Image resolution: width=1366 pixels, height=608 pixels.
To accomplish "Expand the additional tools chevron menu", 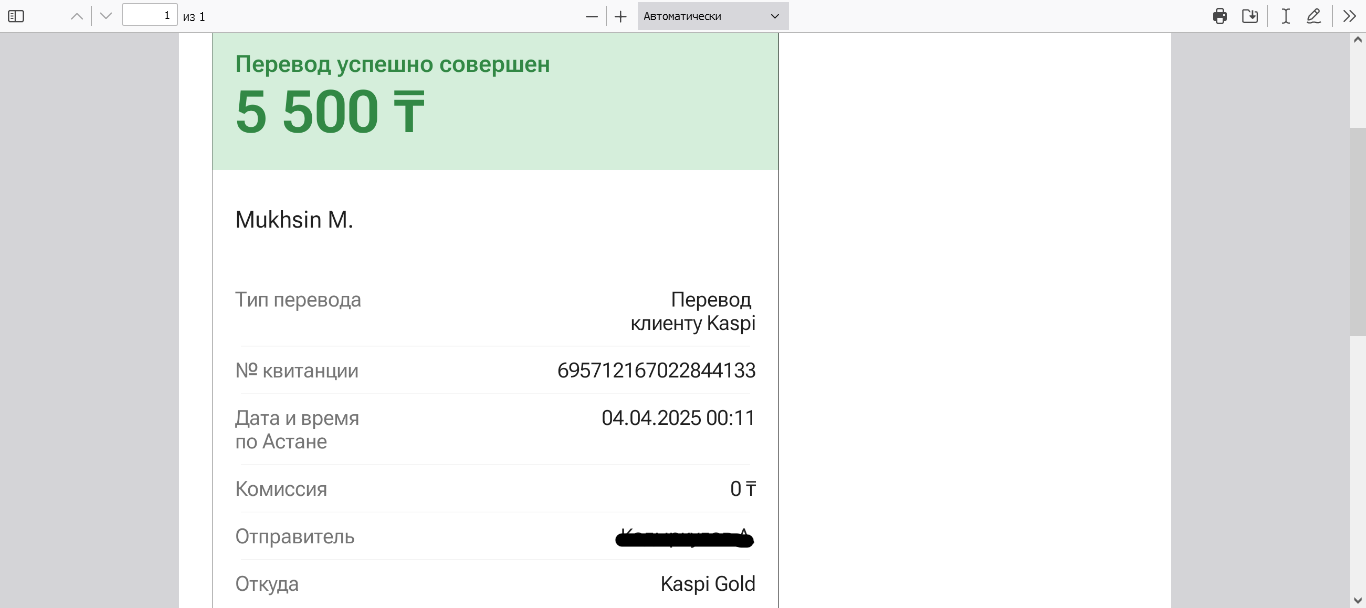I will 1350,16.
